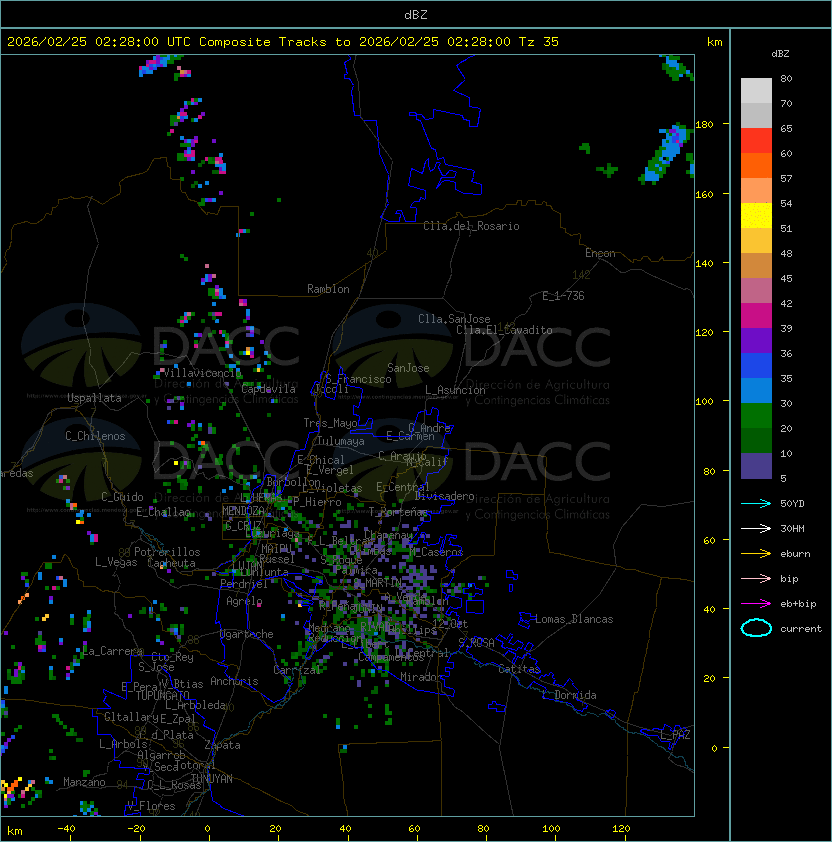Click the C_Chilenos map label
The height and width of the screenshot is (842, 832).
click(x=95, y=436)
